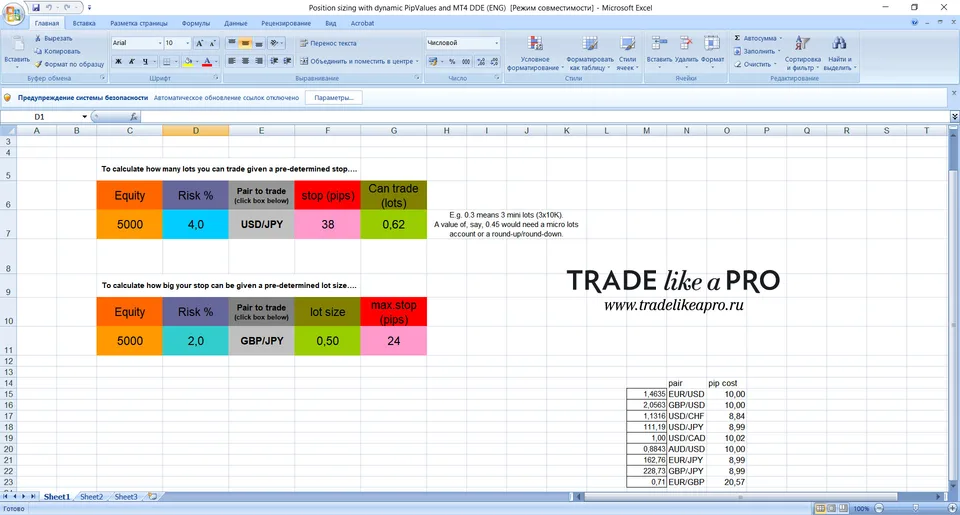Activate Формат по образцу format painter
Image resolution: width=960 pixels, height=515 pixels.
69,64
